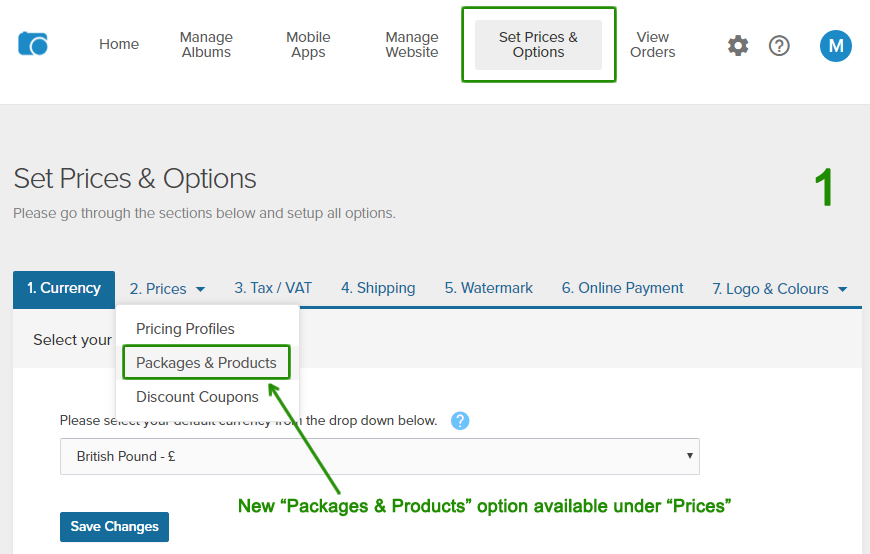
Task: Open the Shipping tab
Action: (378, 288)
